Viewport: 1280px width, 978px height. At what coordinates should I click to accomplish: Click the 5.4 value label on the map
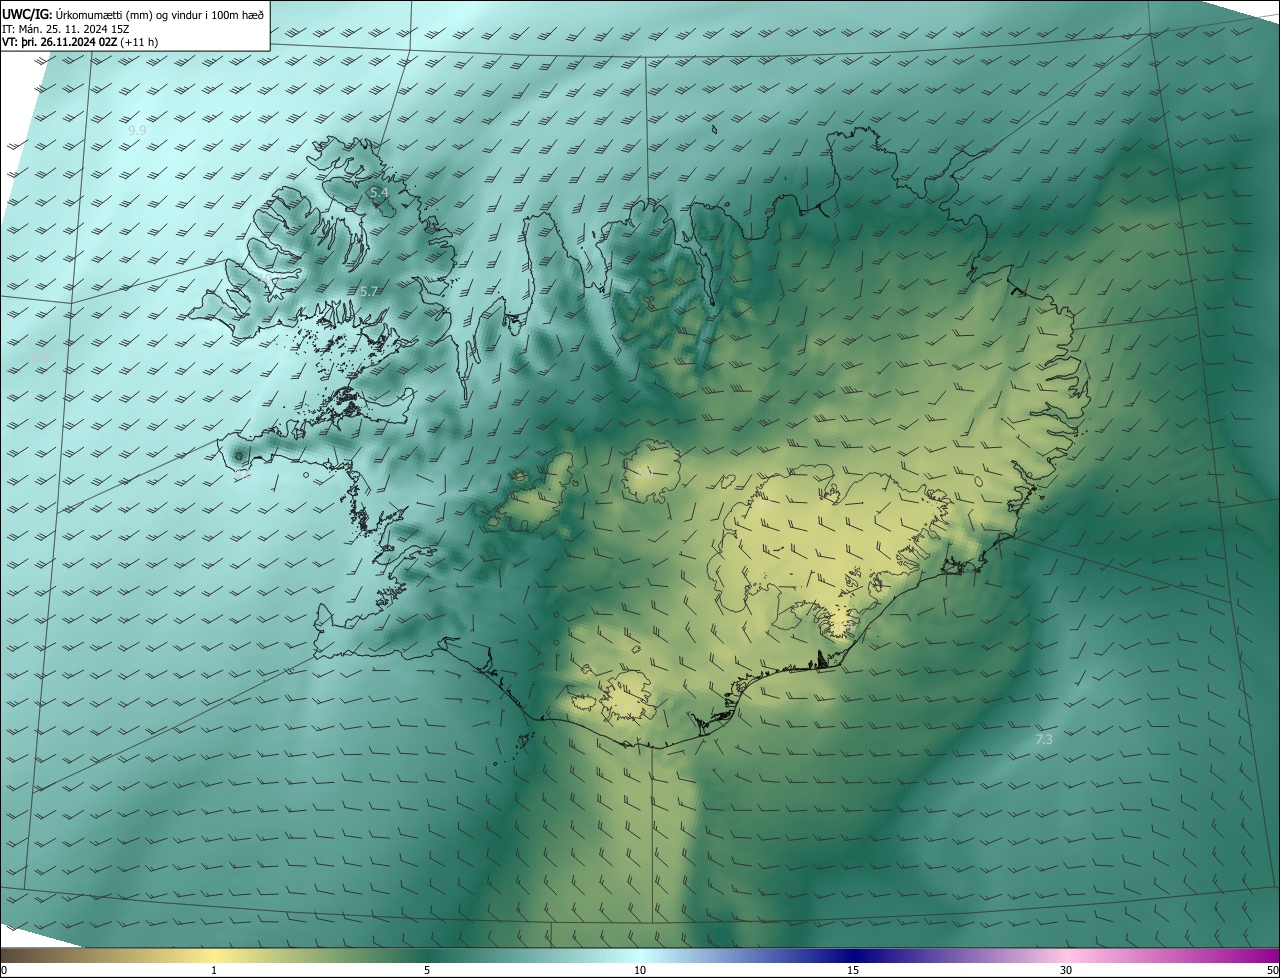click(x=379, y=192)
